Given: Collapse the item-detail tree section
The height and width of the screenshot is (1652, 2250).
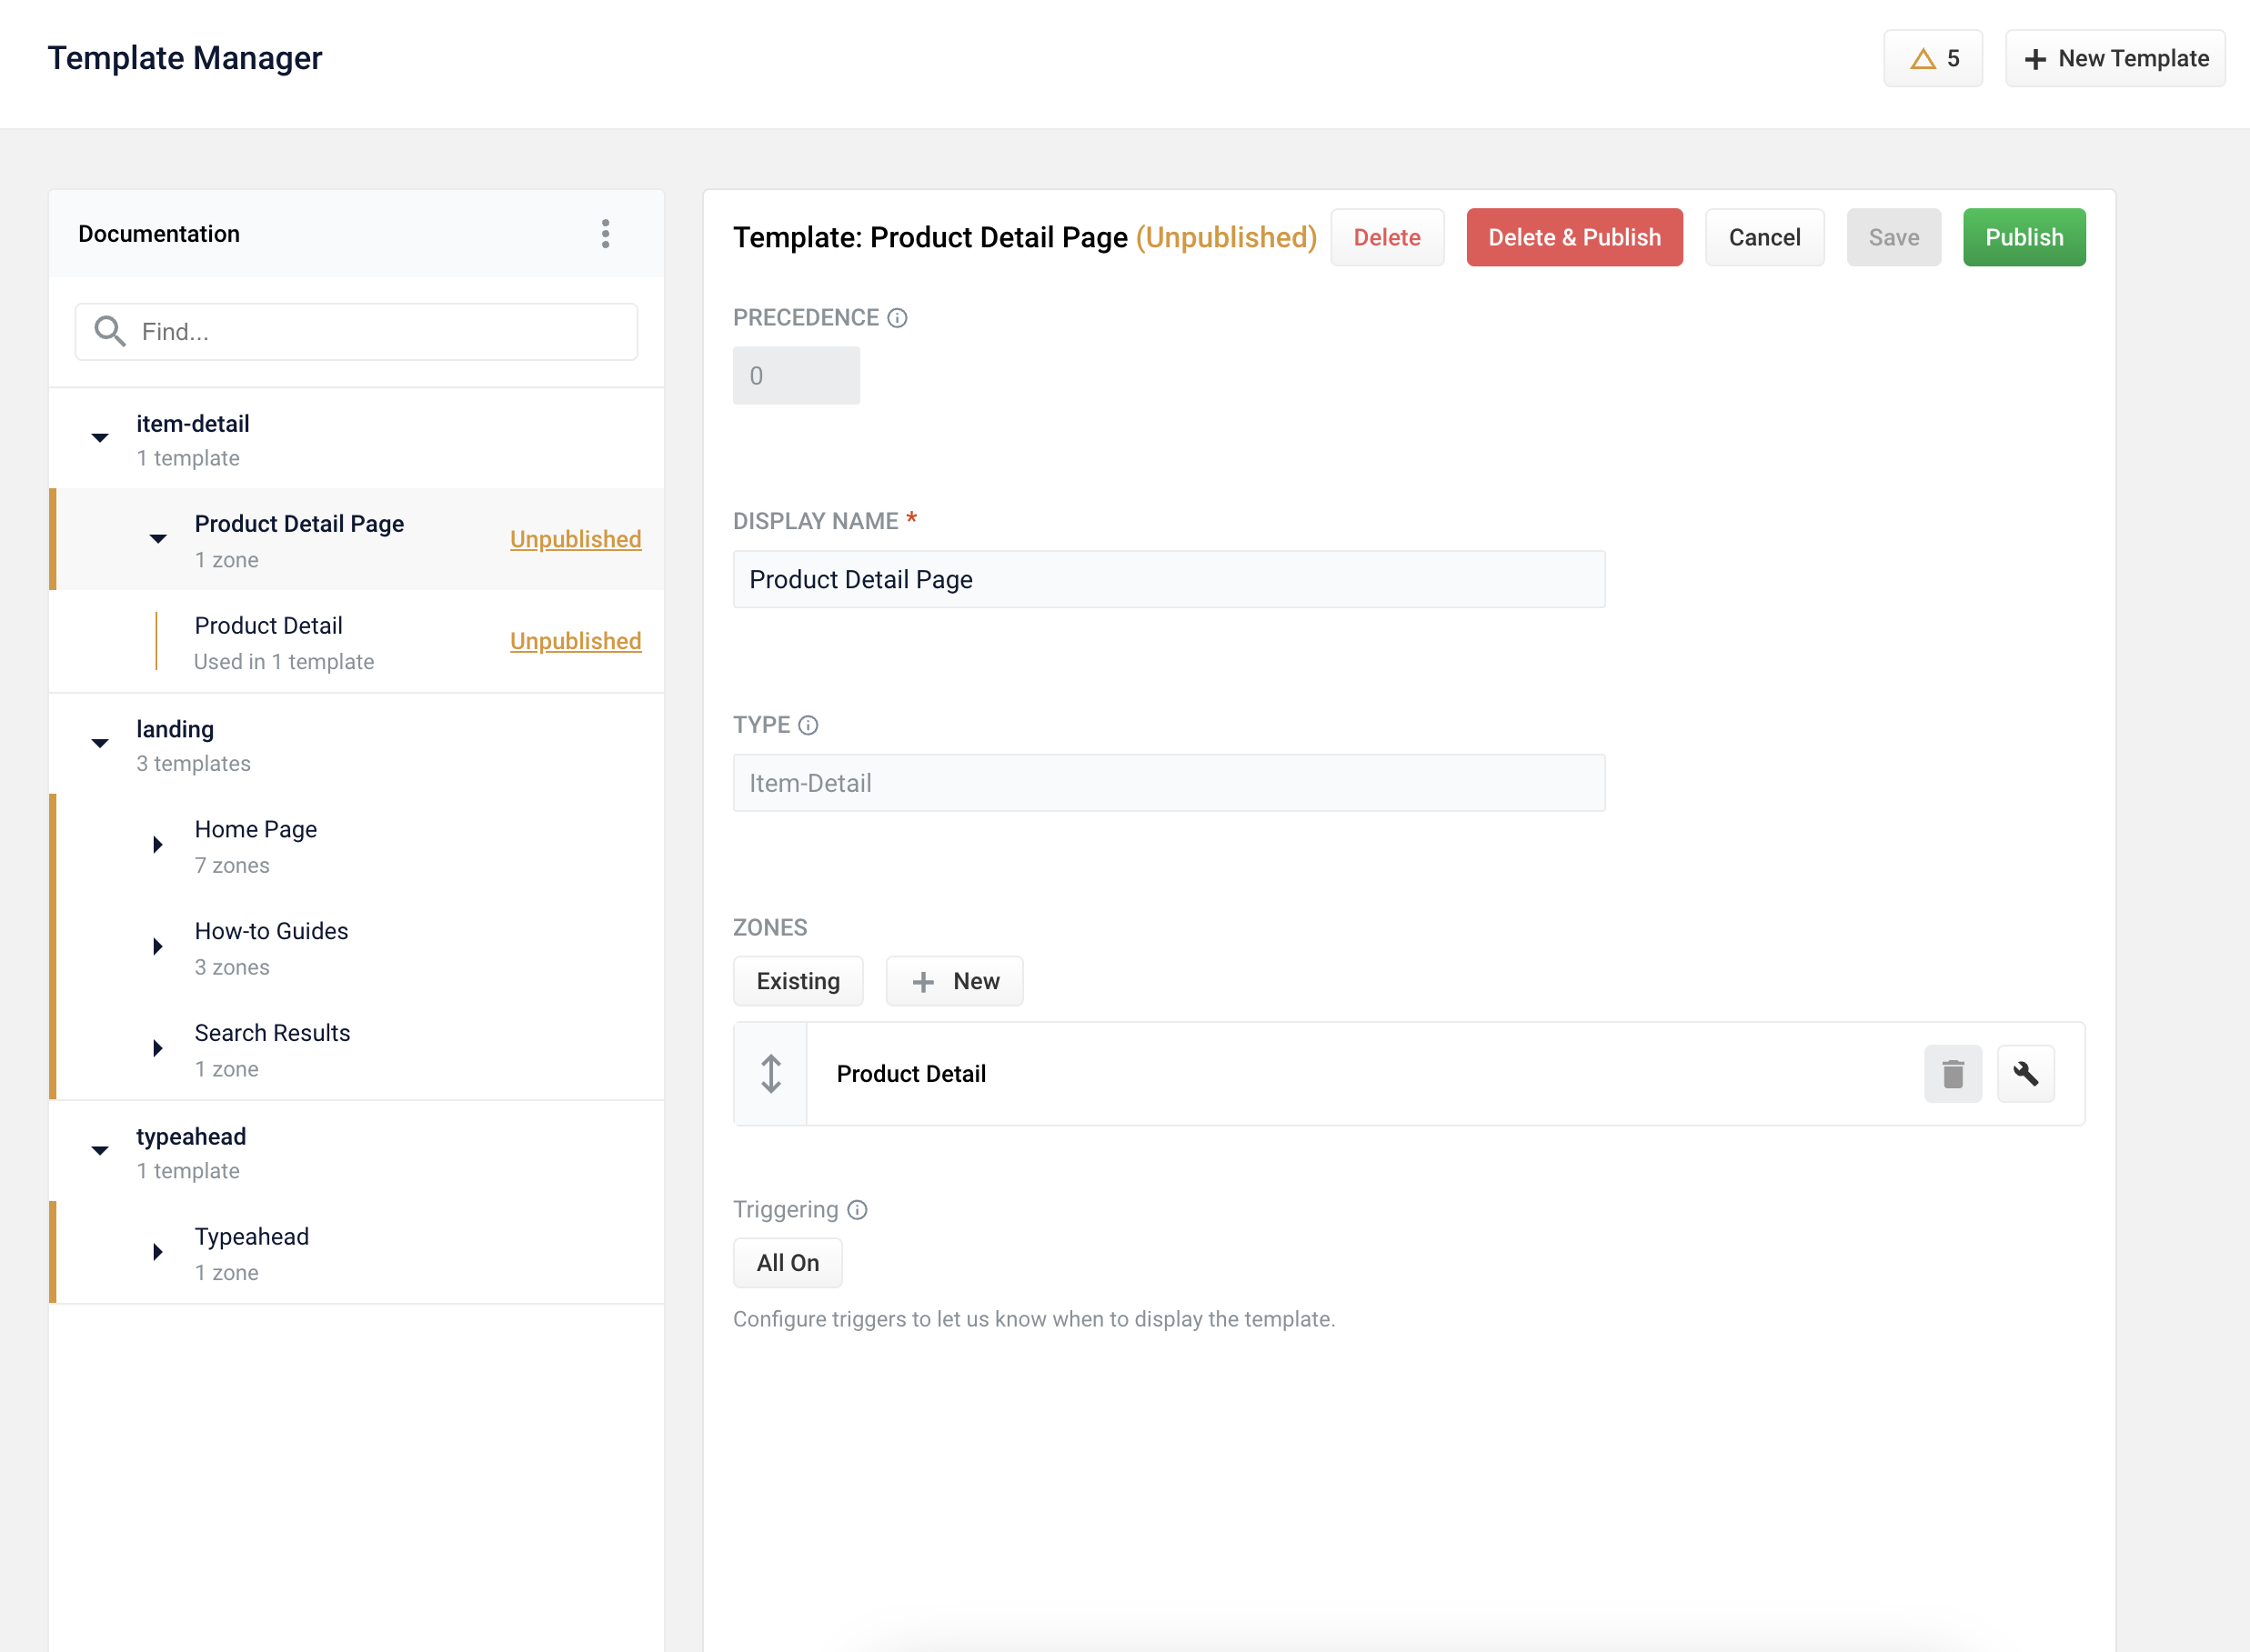Looking at the screenshot, I should click(99, 437).
